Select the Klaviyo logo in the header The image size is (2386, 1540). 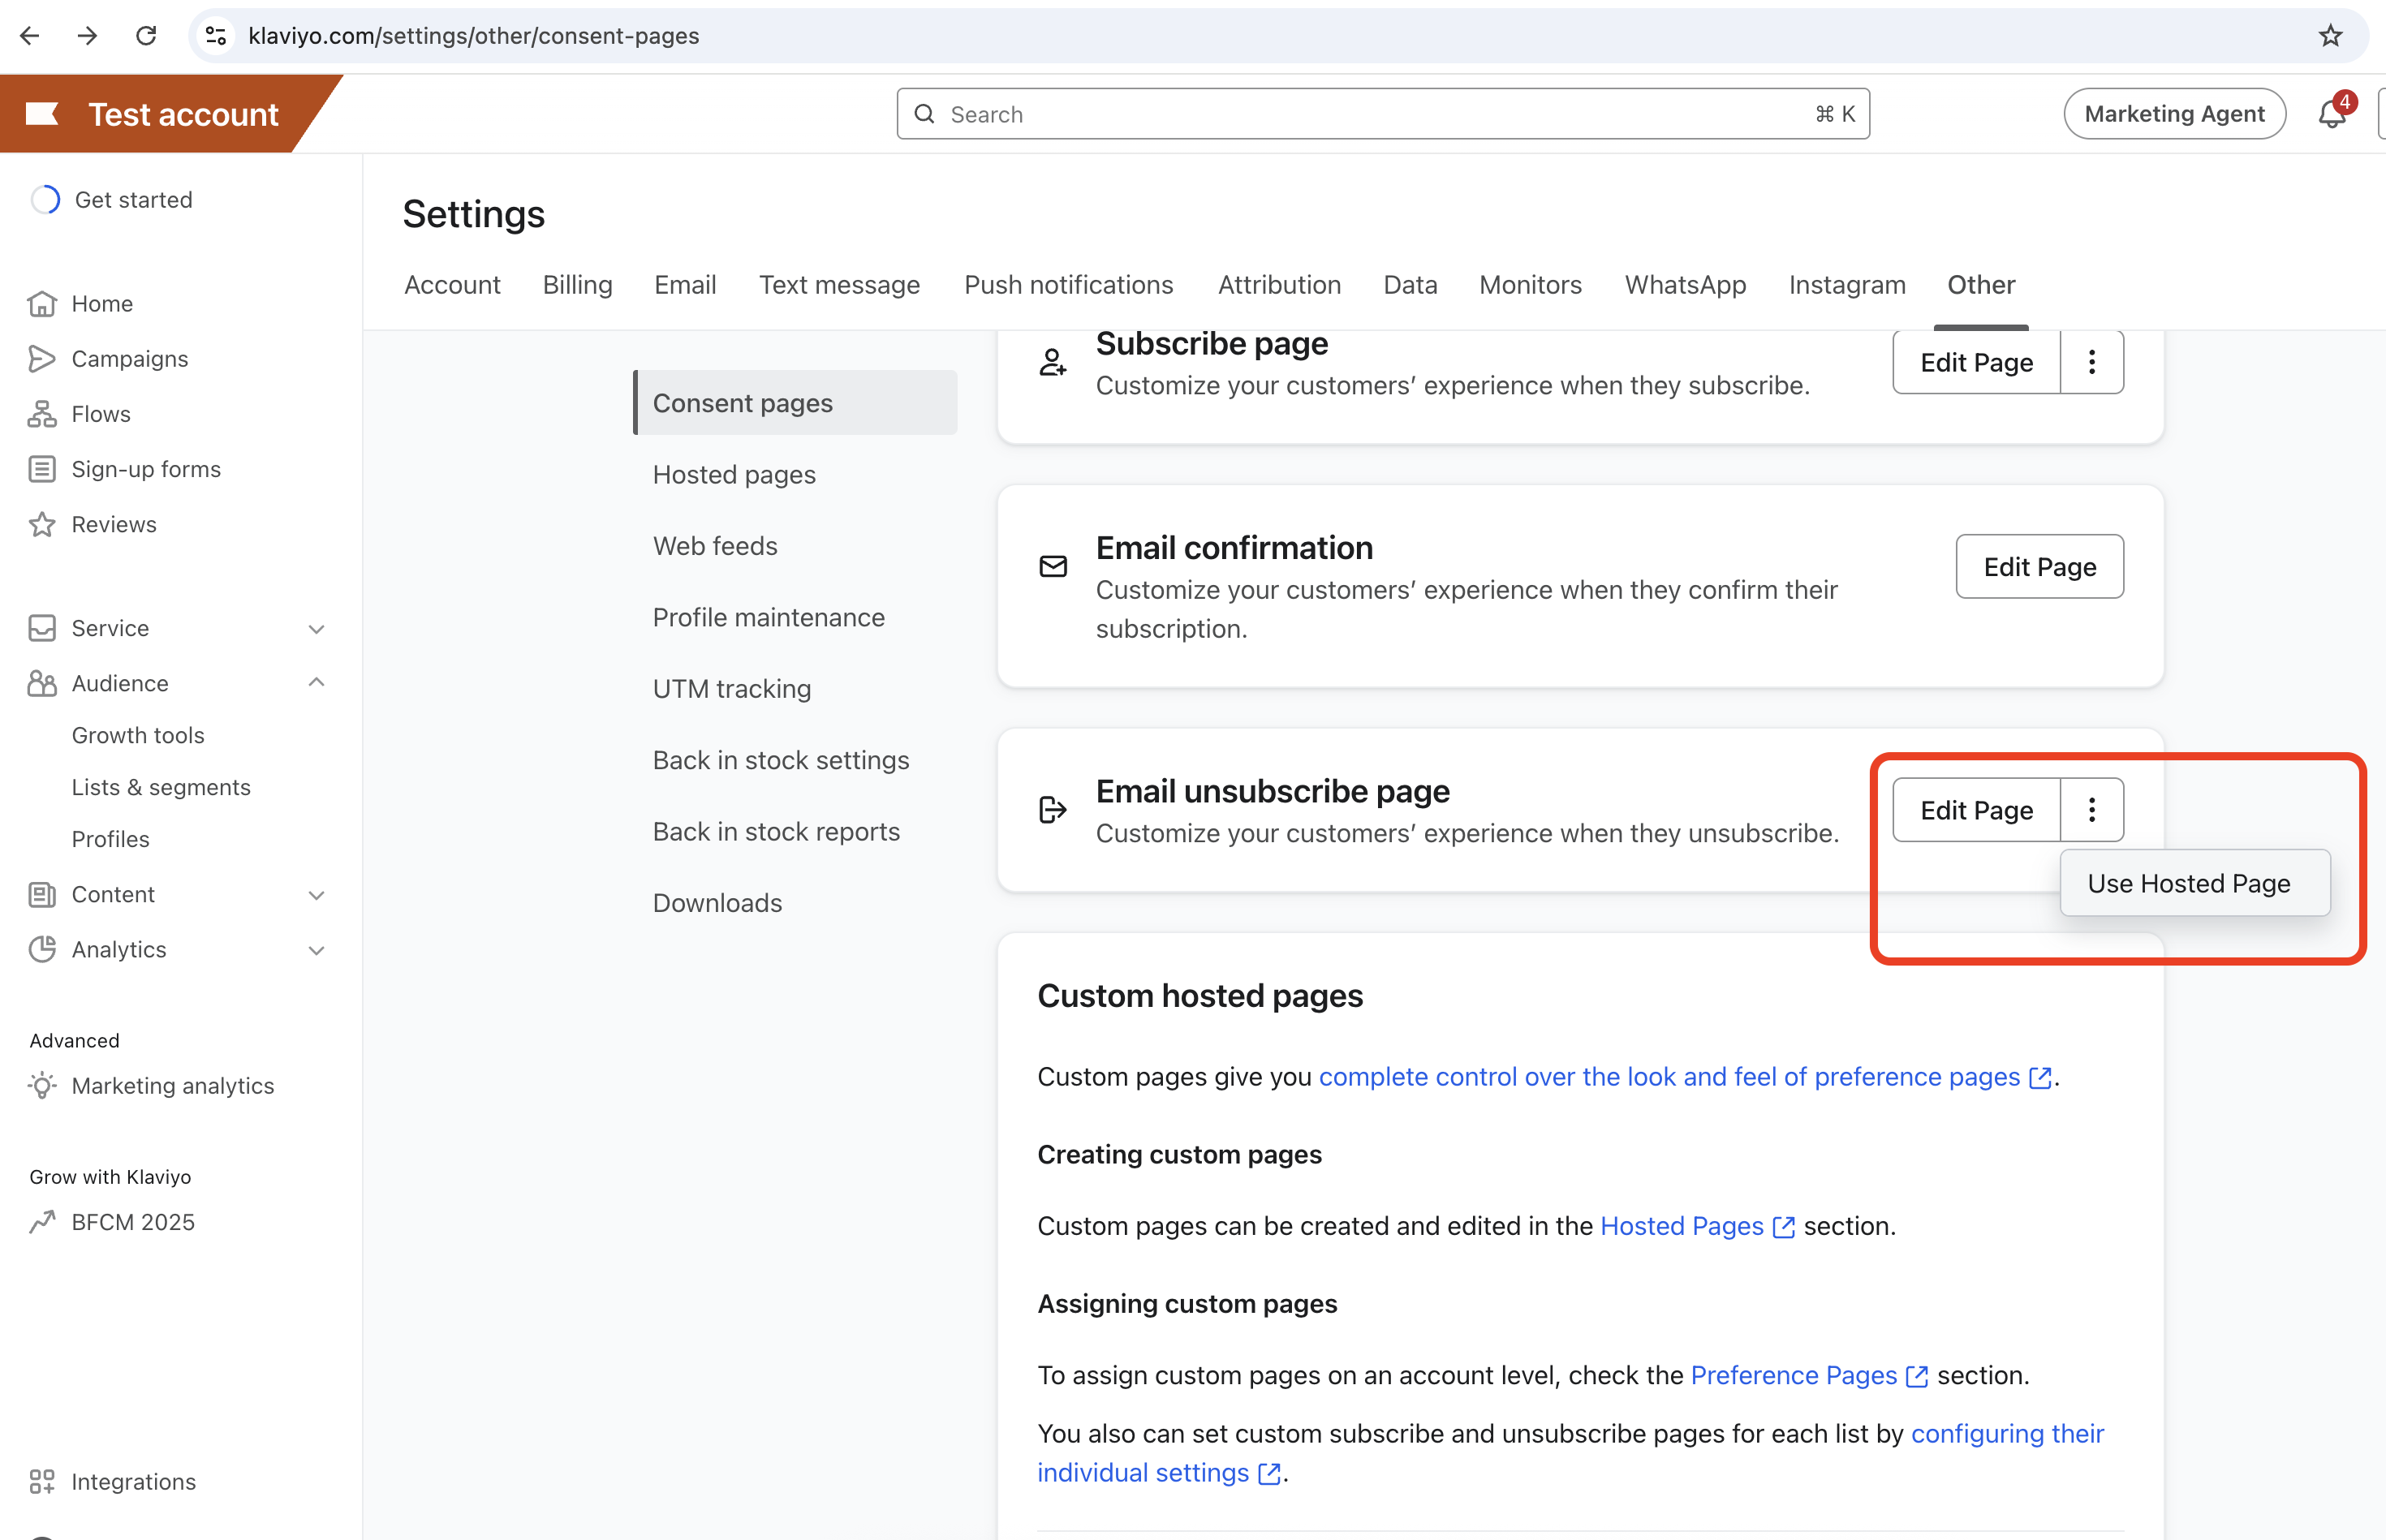[x=40, y=113]
